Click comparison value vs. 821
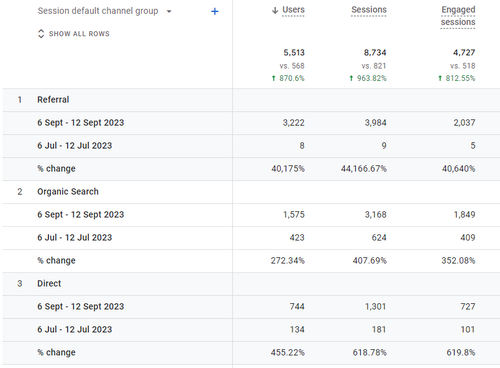This screenshot has height=368, width=500. pos(374,66)
